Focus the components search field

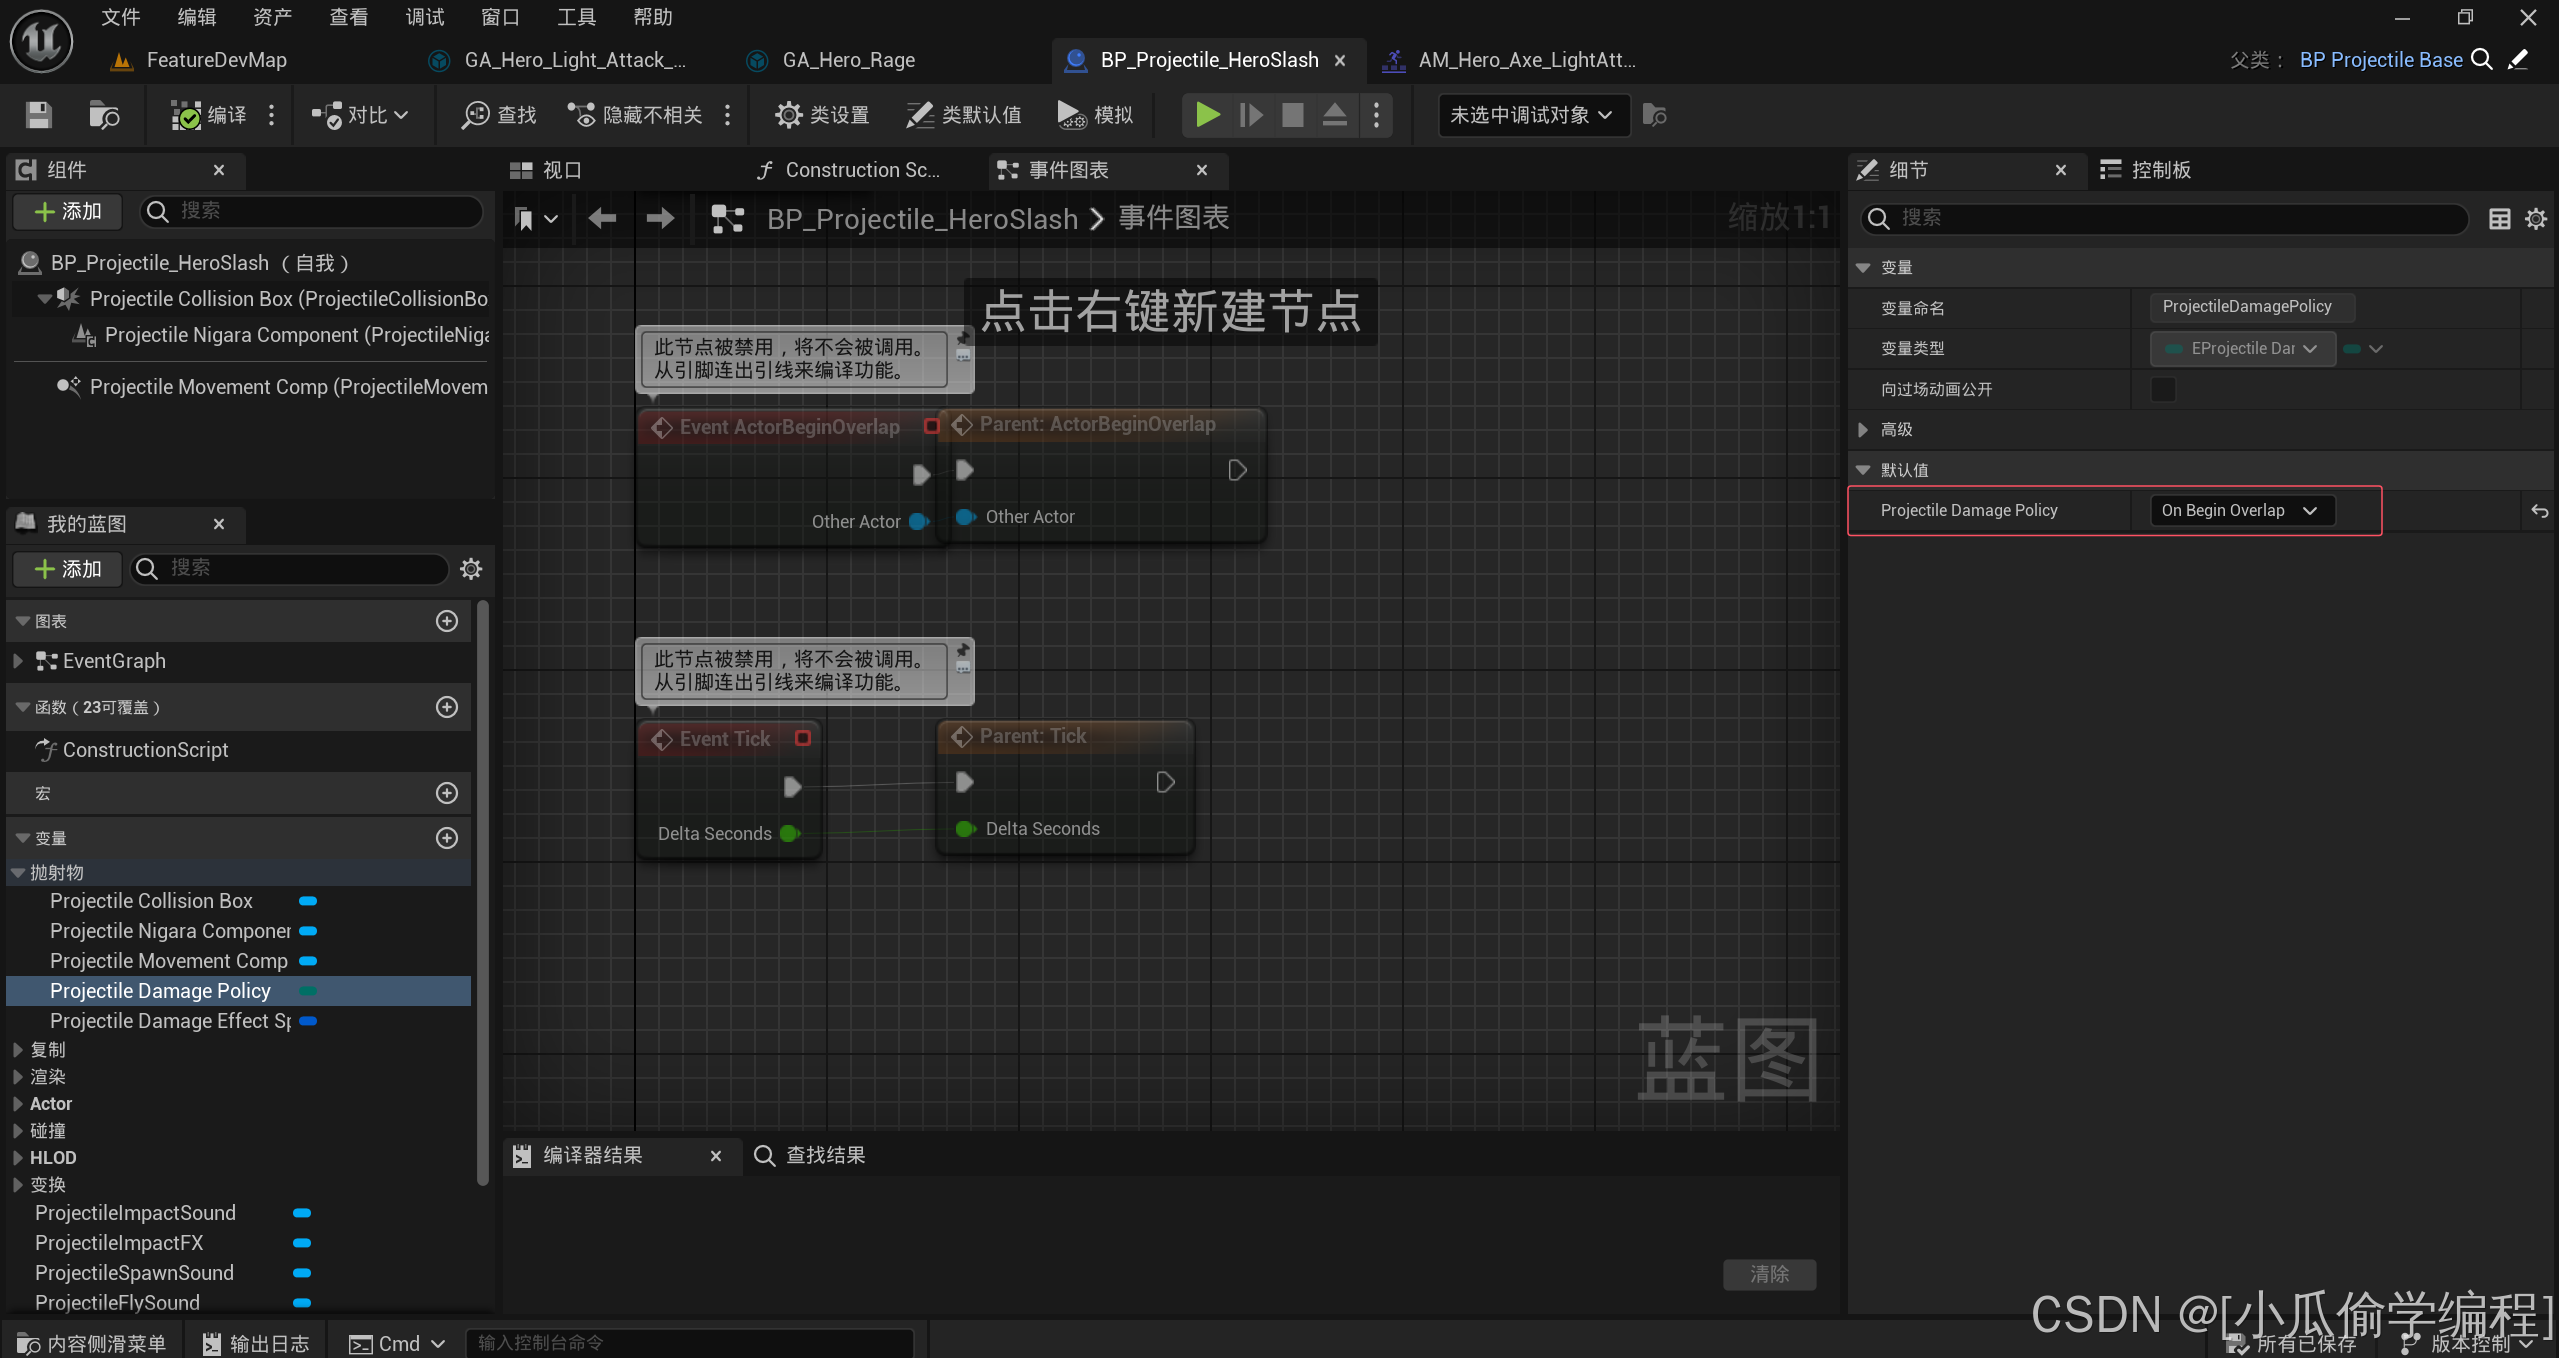(312, 211)
